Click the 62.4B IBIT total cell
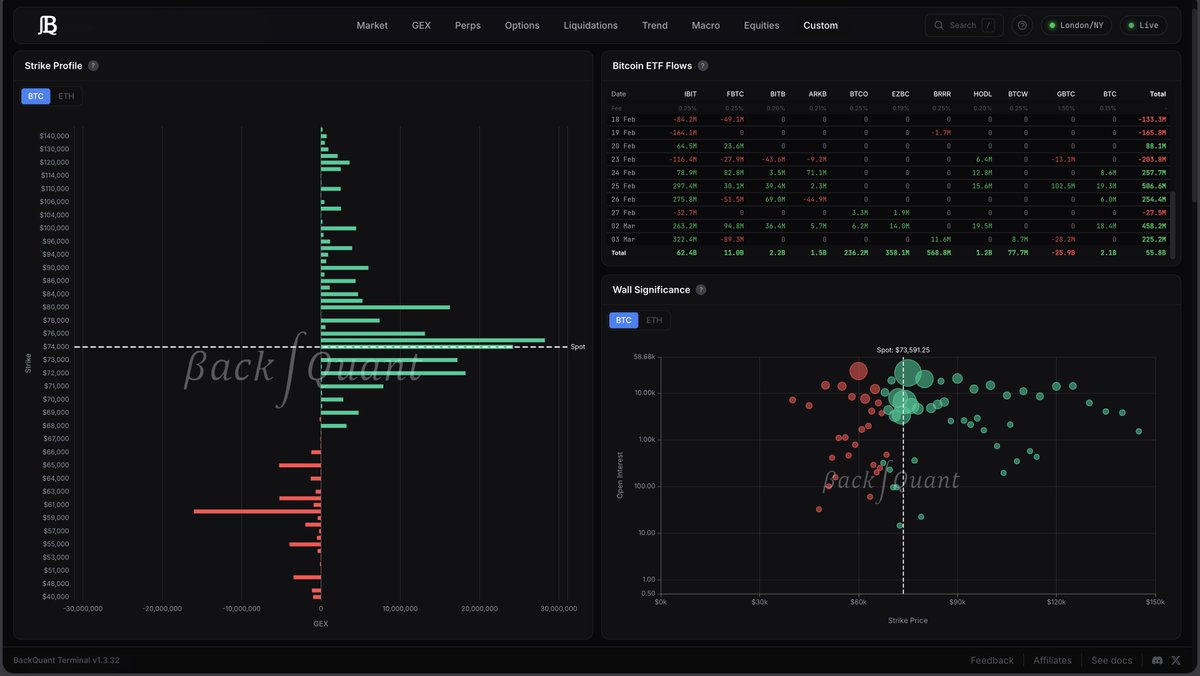1200x676 pixels. click(686, 253)
